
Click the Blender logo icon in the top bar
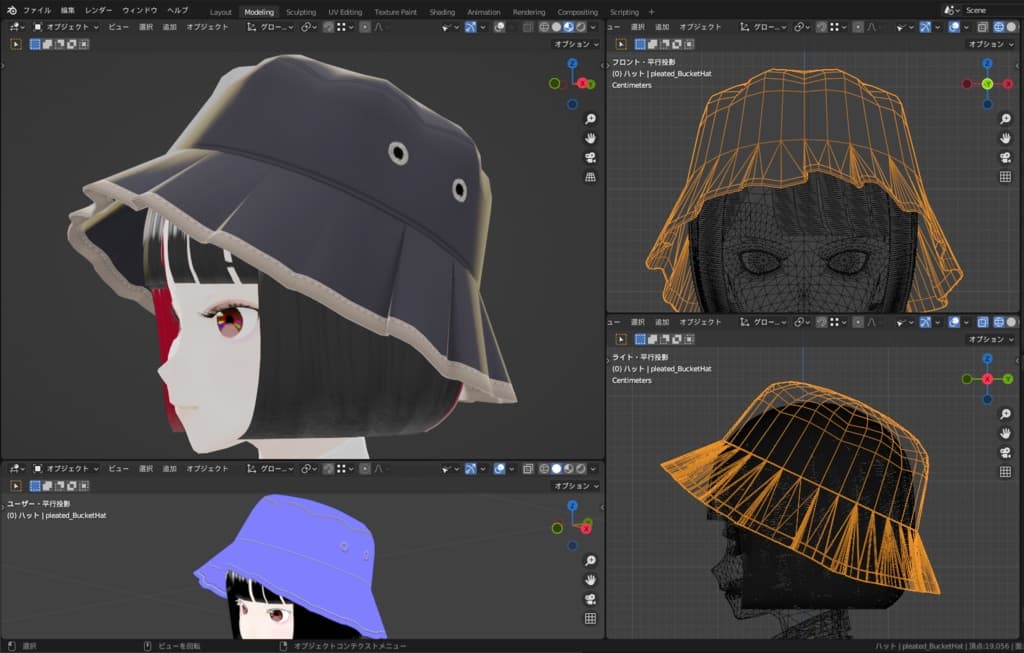pos(11,10)
